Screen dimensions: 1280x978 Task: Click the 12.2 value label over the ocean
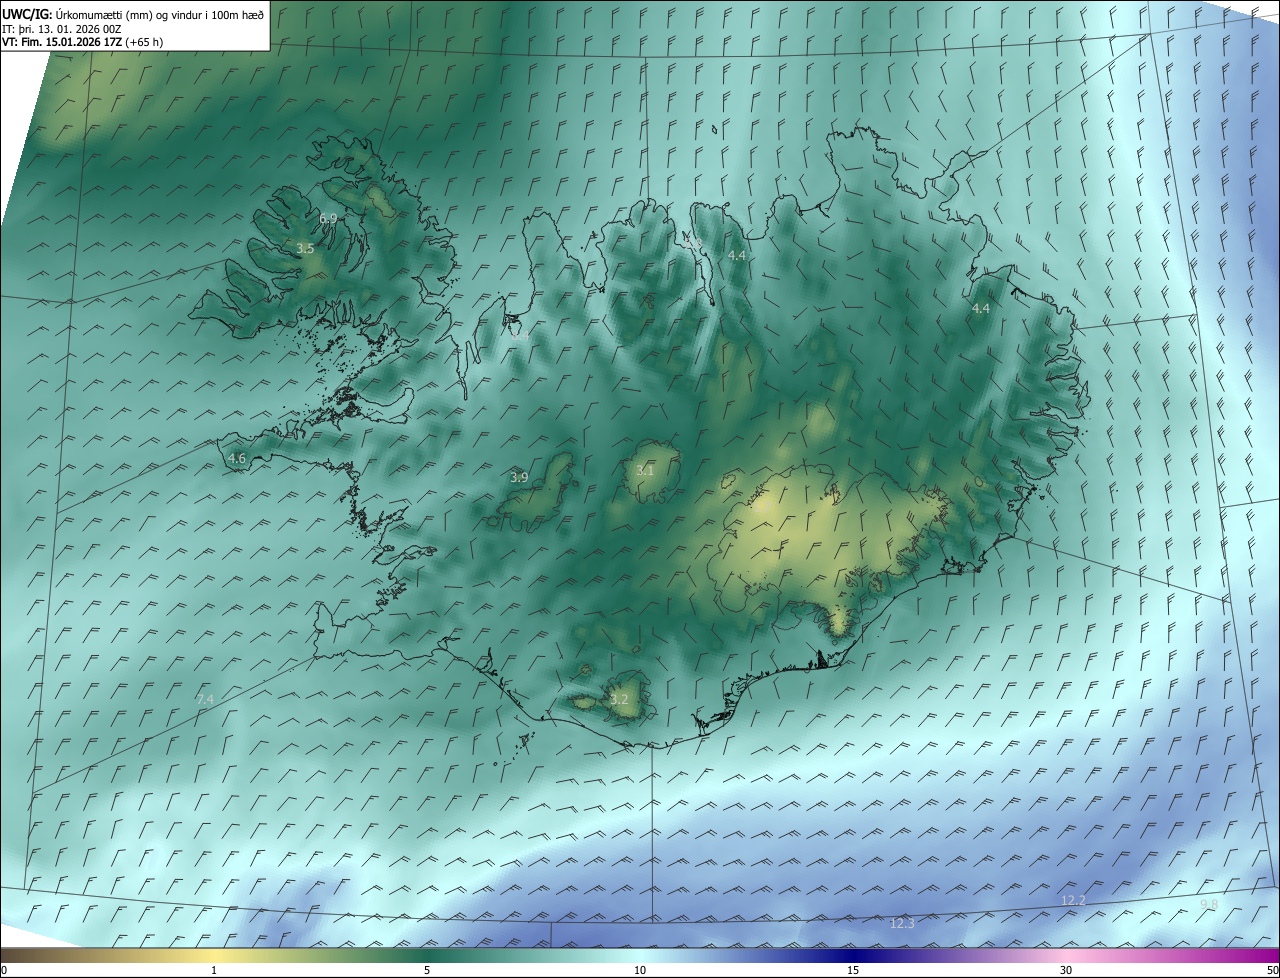click(x=1073, y=900)
